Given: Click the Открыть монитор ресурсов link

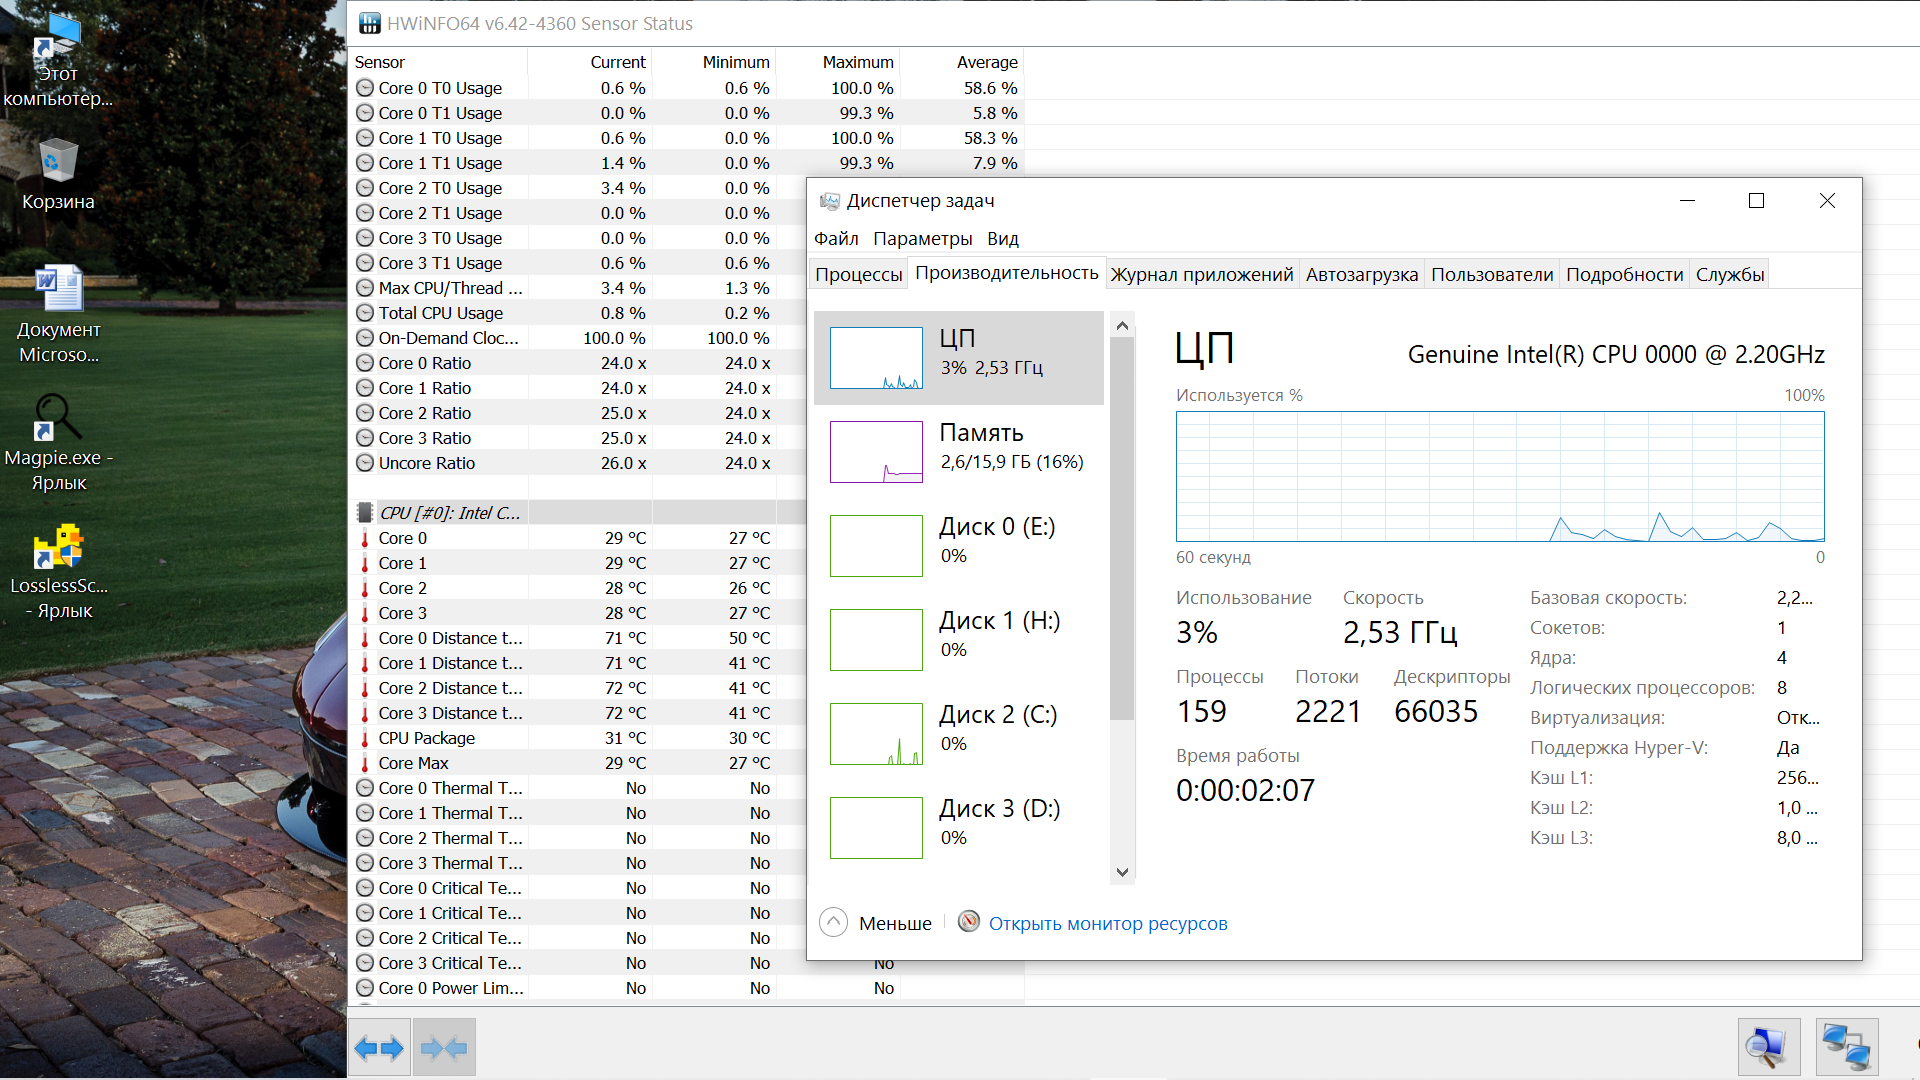Looking at the screenshot, I should point(1108,924).
